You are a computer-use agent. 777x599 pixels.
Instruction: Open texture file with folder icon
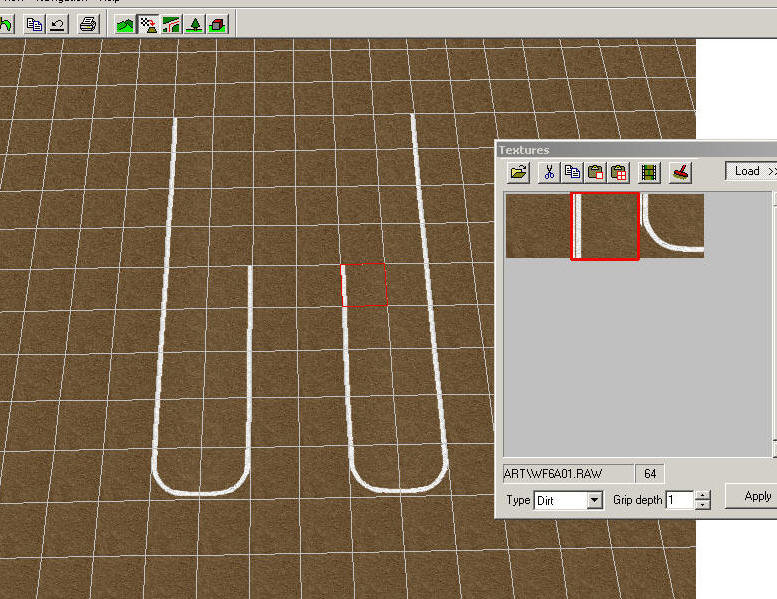coord(518,172)
